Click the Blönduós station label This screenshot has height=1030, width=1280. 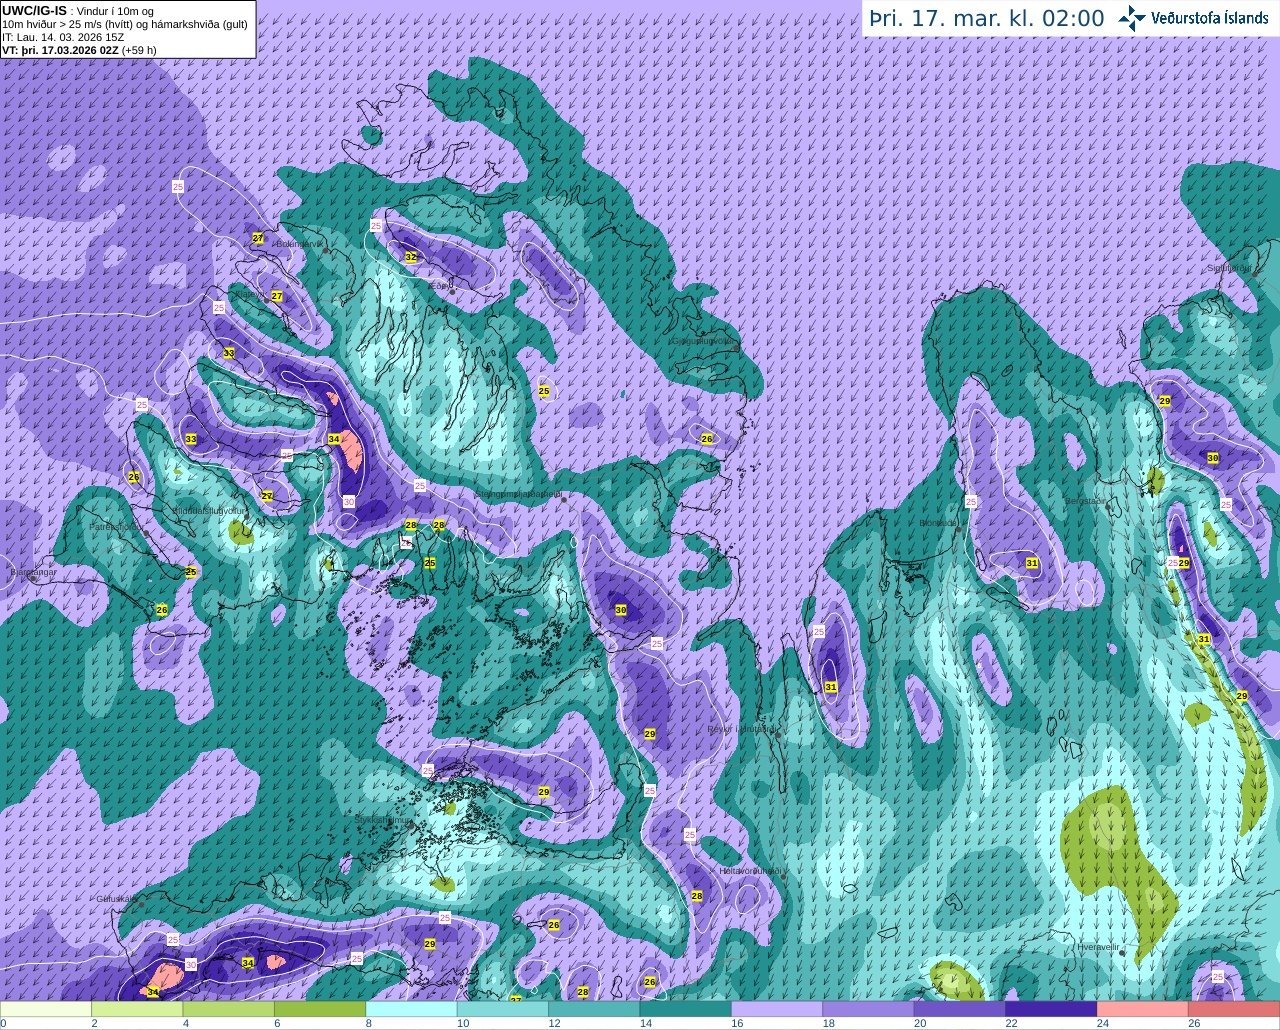coord(940,523)
